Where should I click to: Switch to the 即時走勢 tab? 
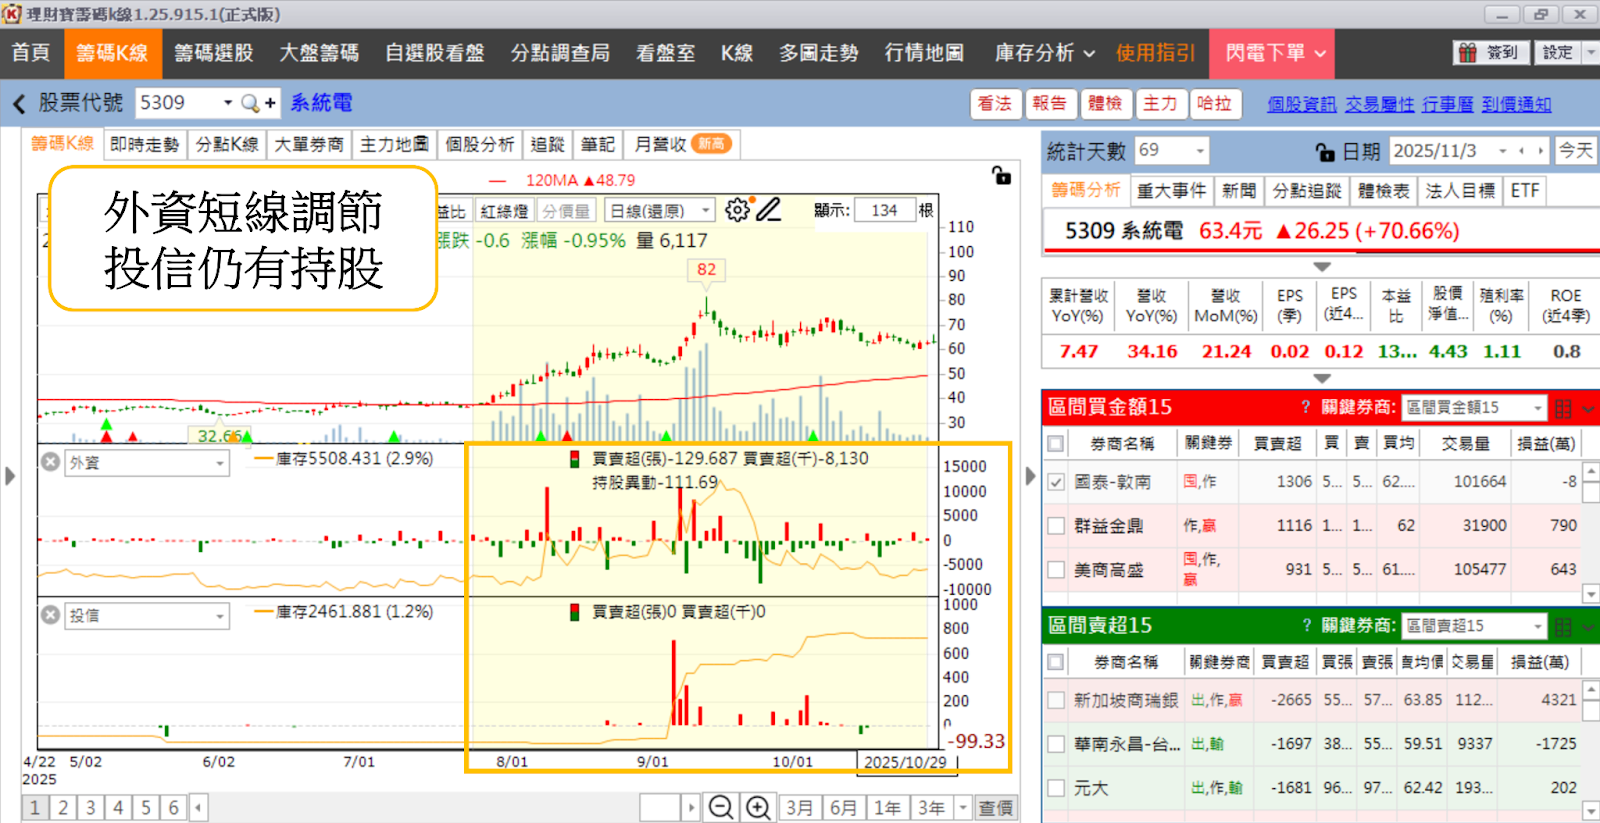point(144,144)
